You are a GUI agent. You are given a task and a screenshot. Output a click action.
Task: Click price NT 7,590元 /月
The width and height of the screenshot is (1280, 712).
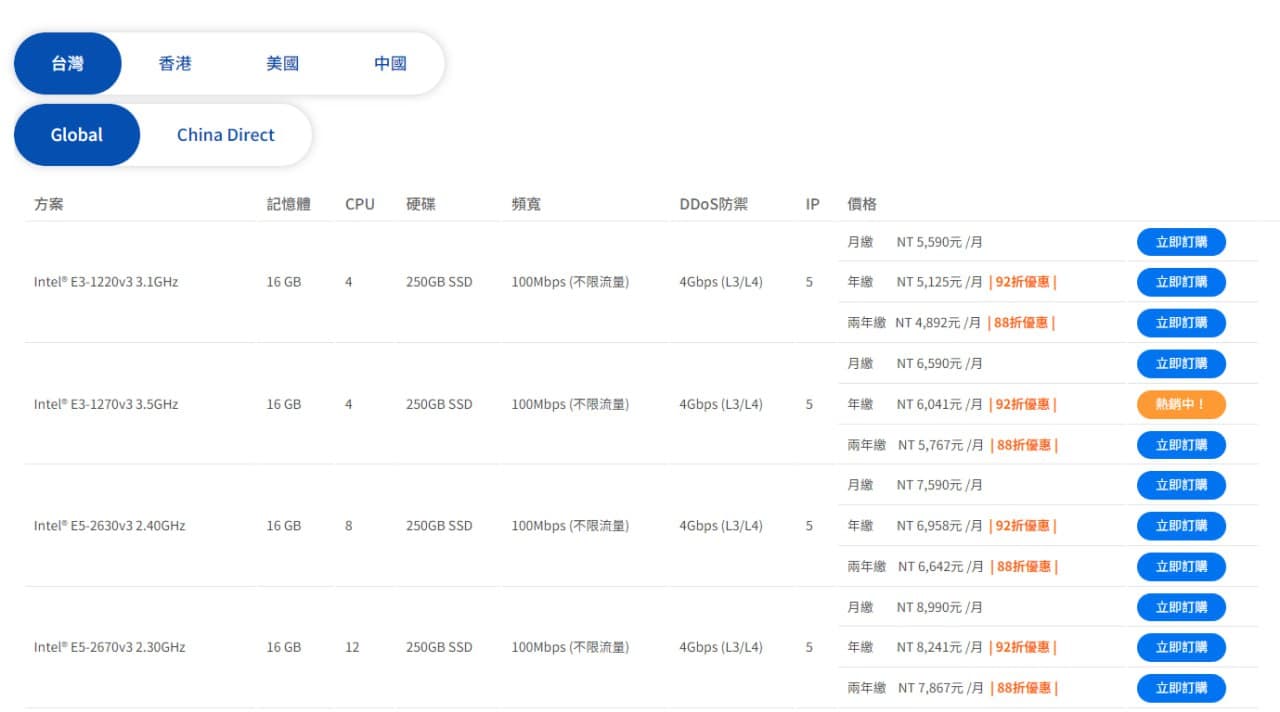[940, 485]
